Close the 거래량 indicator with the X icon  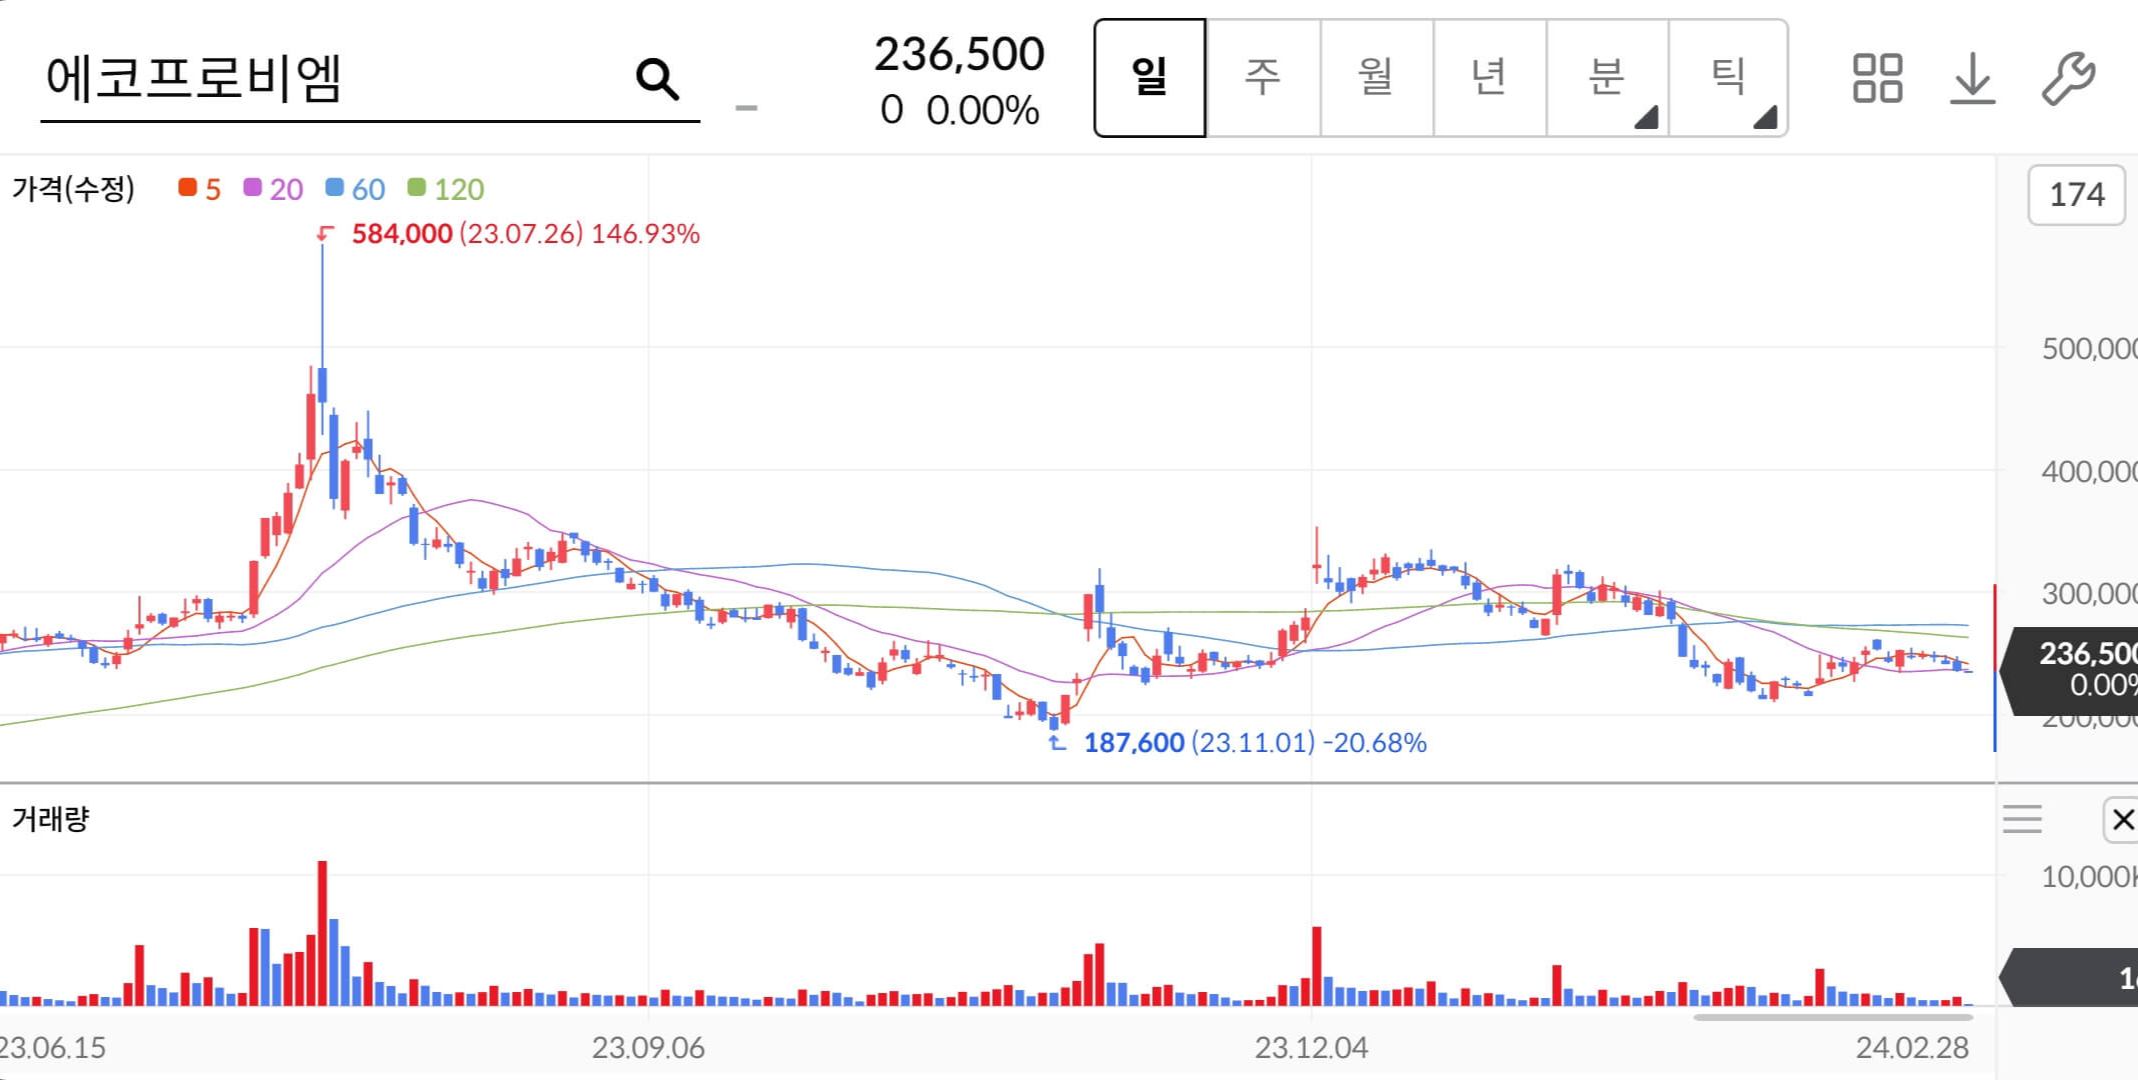tap(2122, 820)
